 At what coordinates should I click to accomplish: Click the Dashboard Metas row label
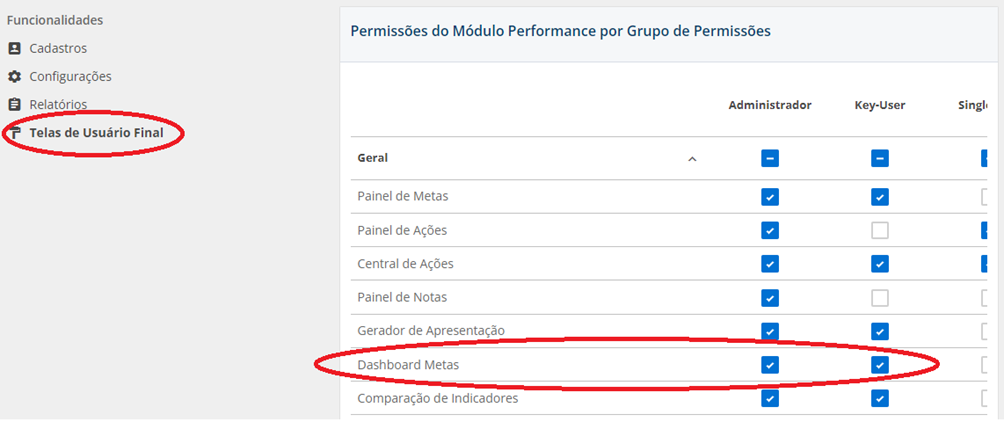pyautogui.click(x=408, y=365)
